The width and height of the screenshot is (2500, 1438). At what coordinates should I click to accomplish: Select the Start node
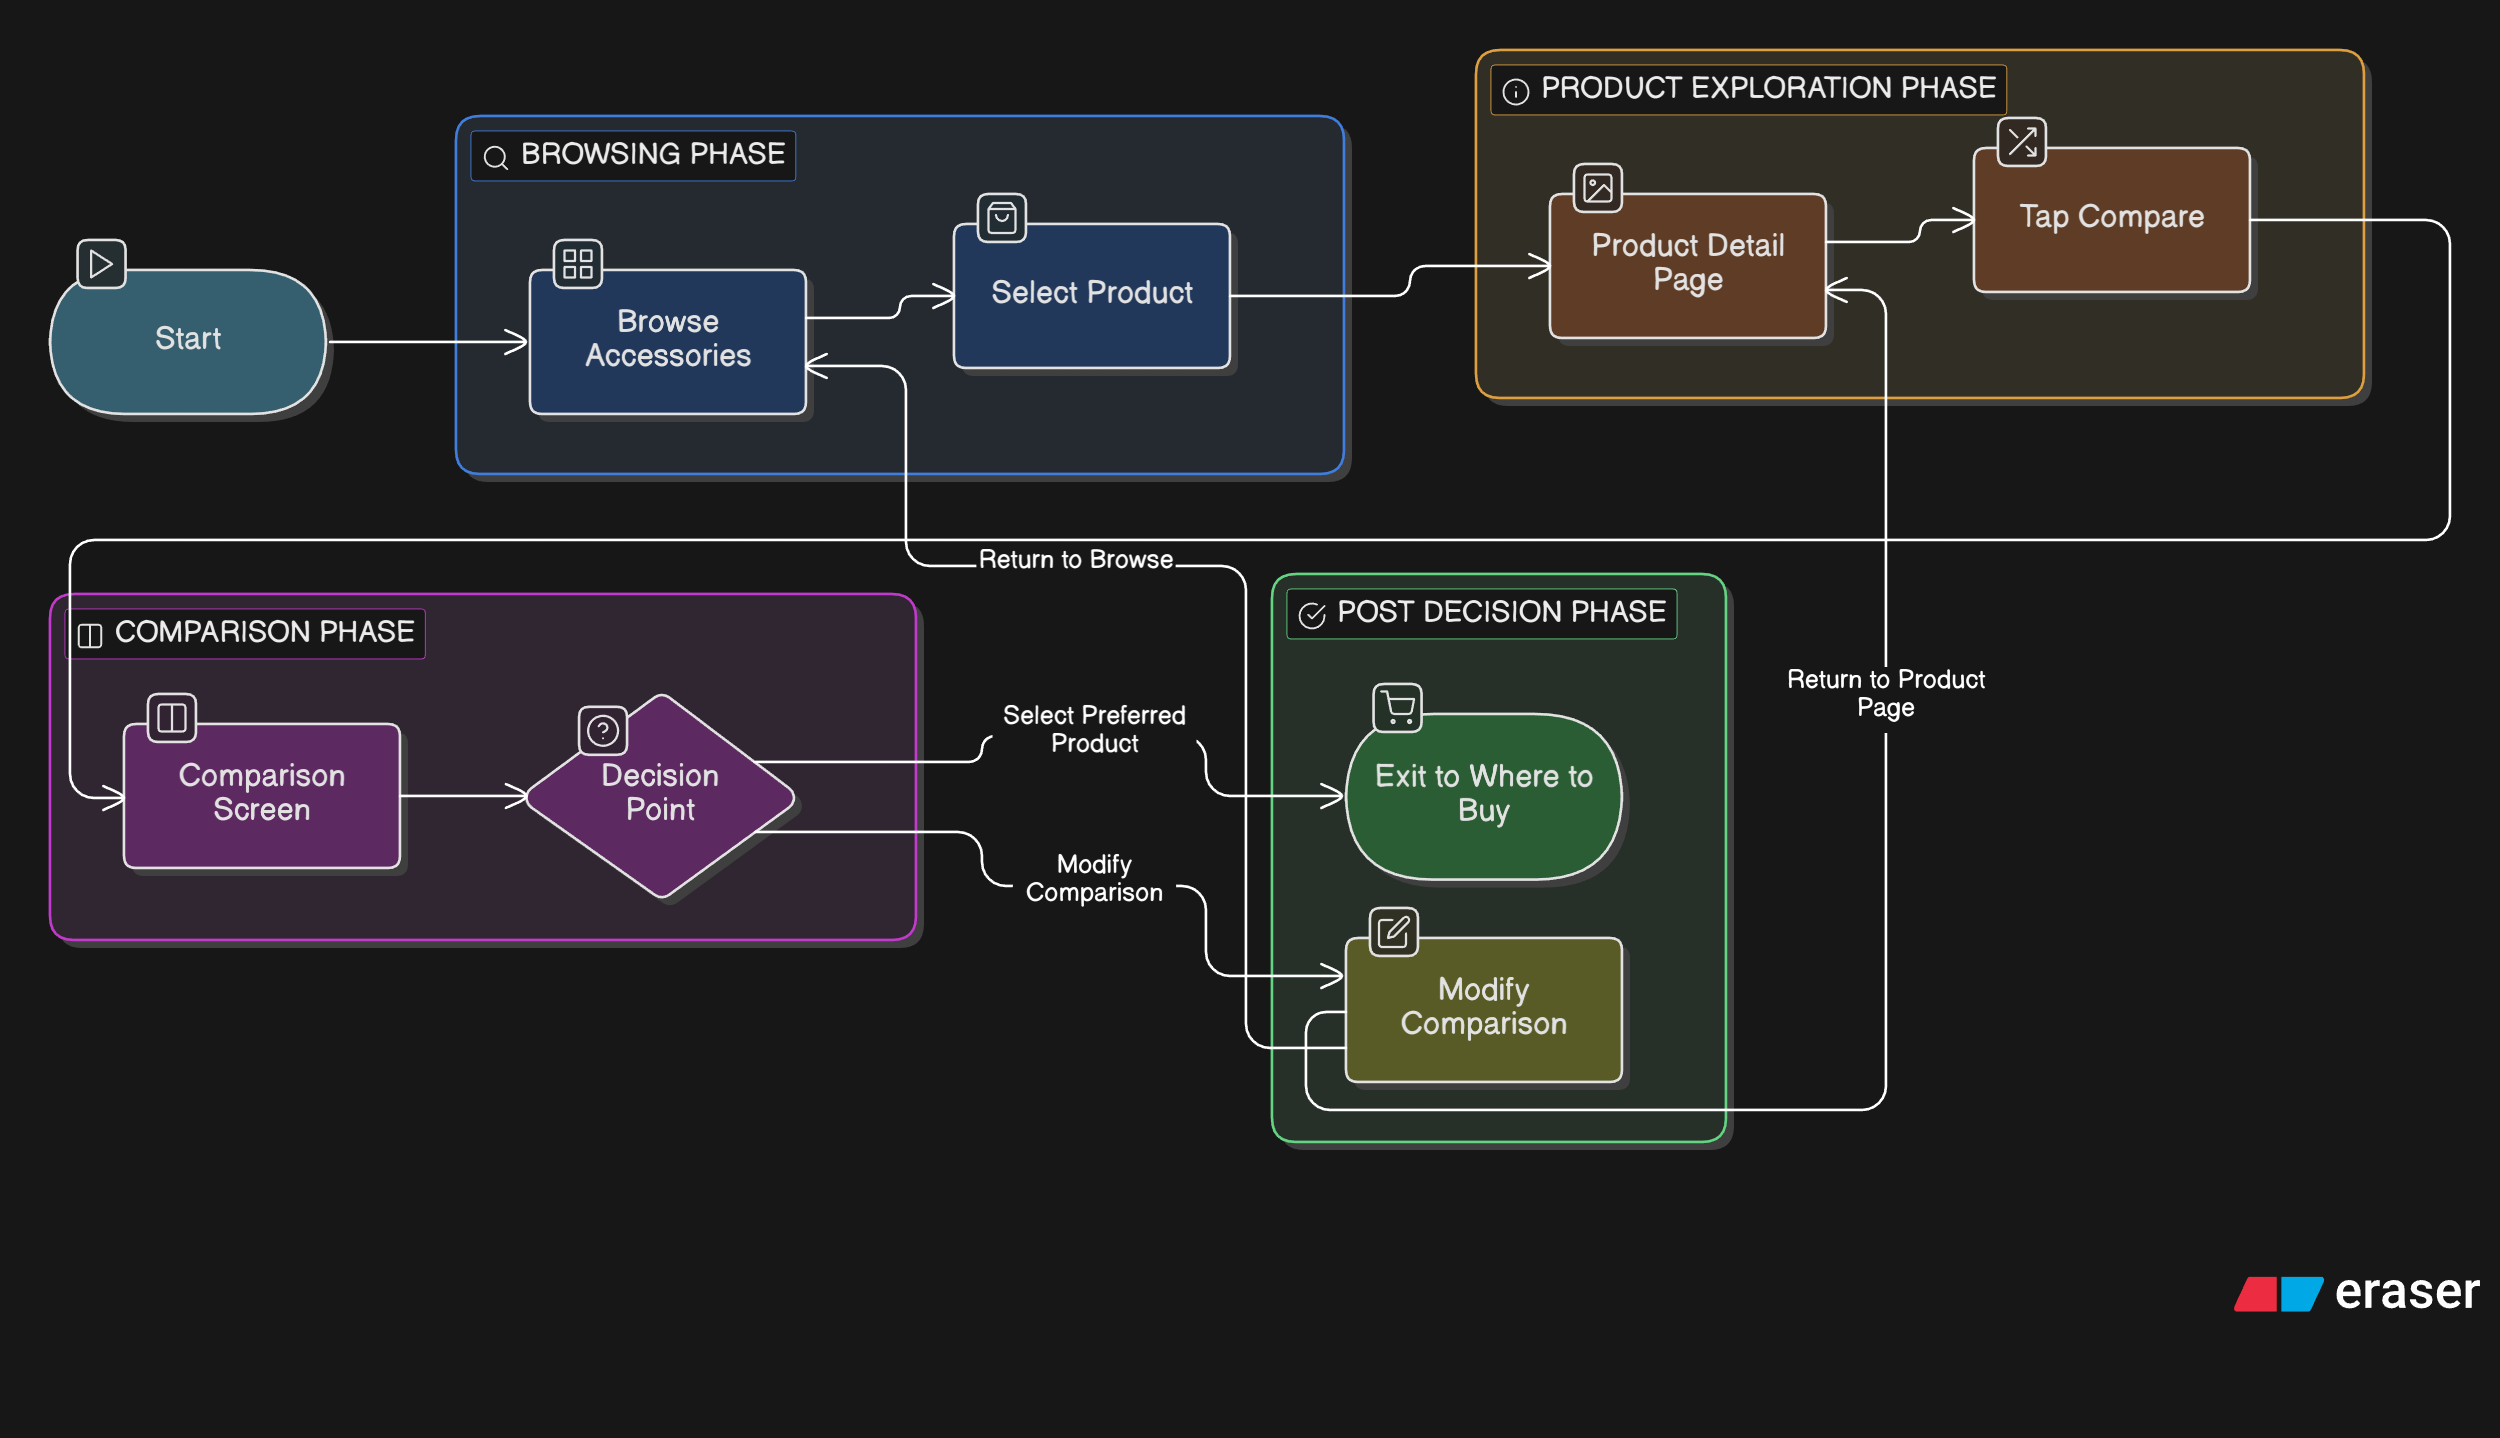click(188, 340)
